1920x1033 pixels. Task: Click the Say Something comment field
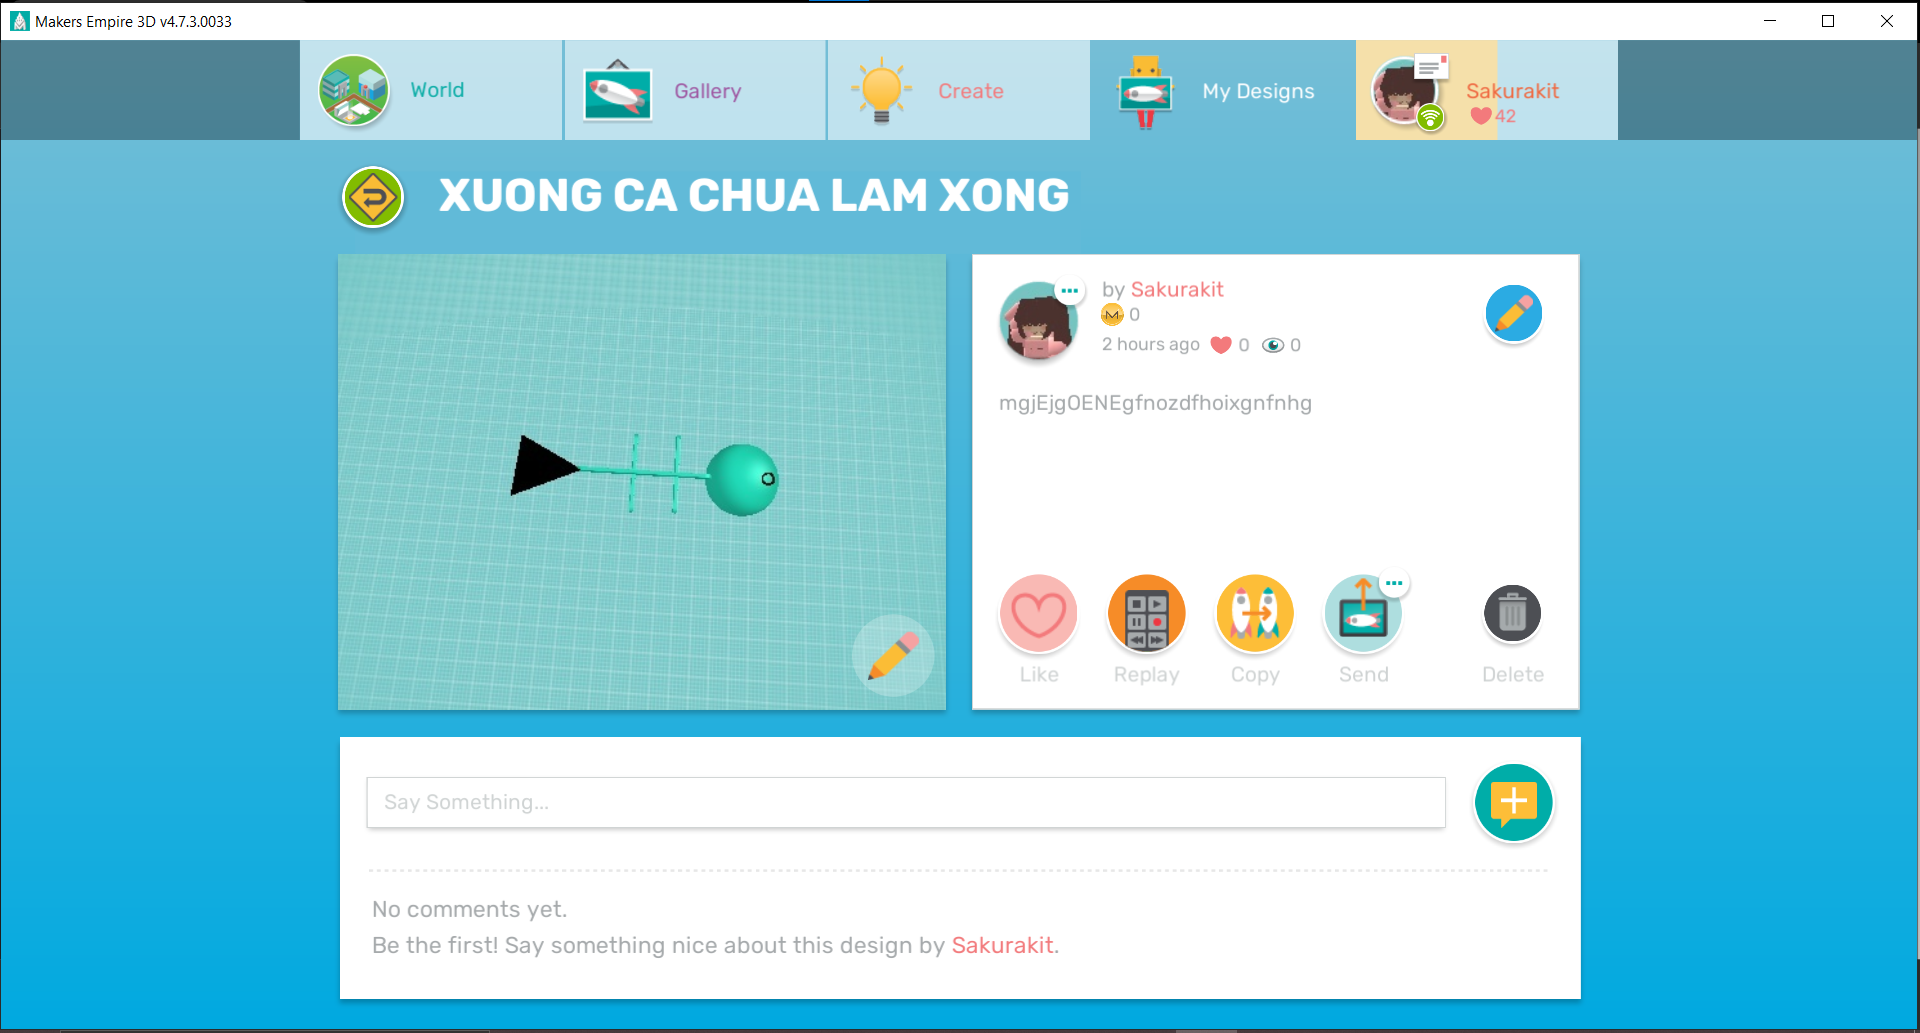[x=906, y=802]
